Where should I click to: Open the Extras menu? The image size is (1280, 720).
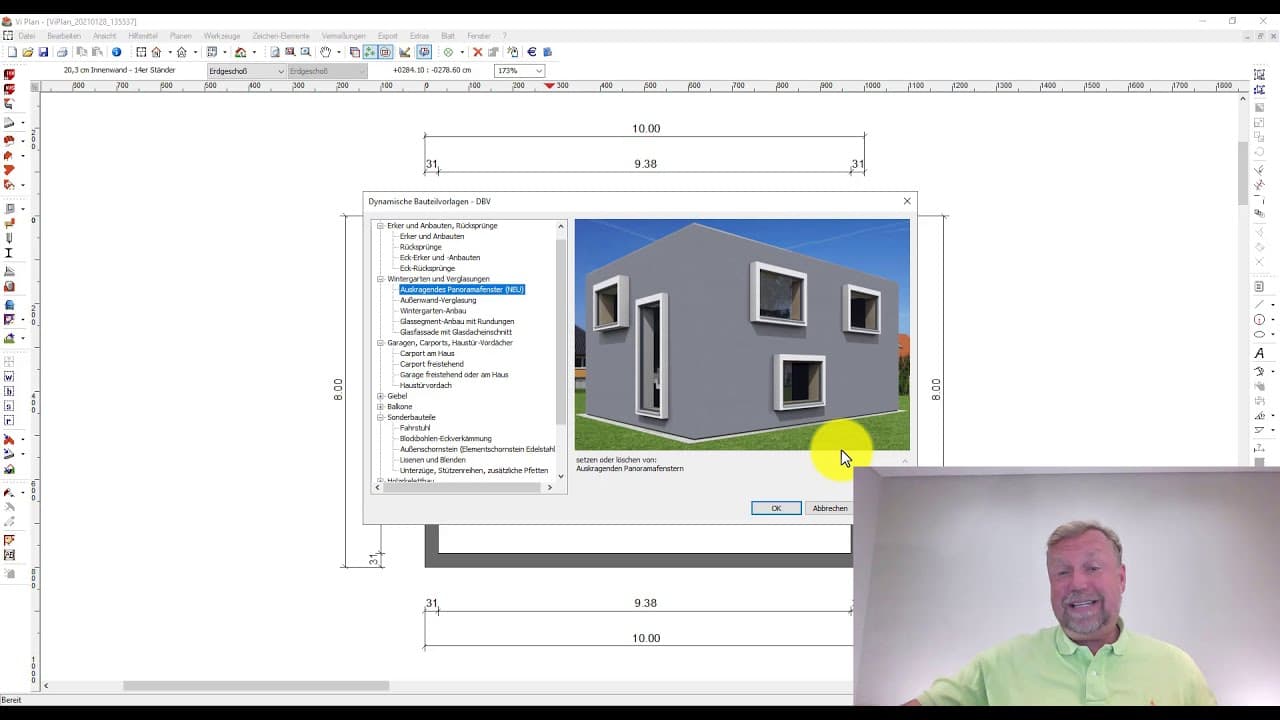pyautogui.click(x=419, y=36)
